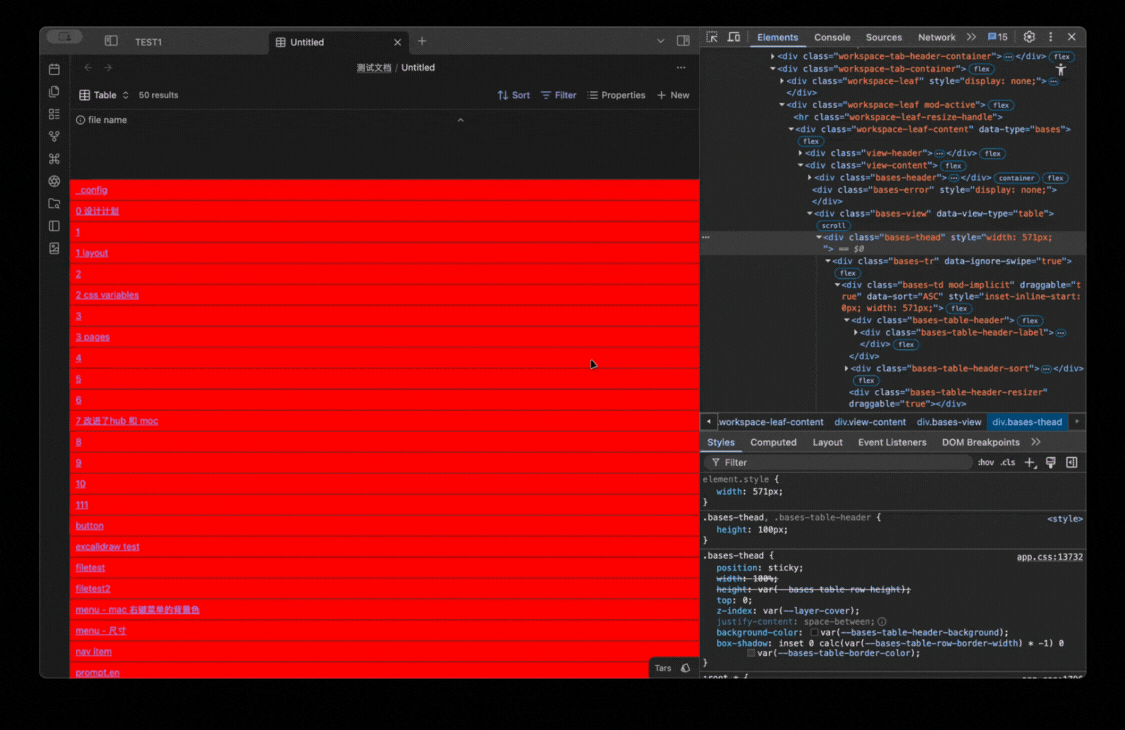Toggle the computed styles sidebar icon
The width and height of the screenshot is (1125, 730).
tap(1071, 463)
